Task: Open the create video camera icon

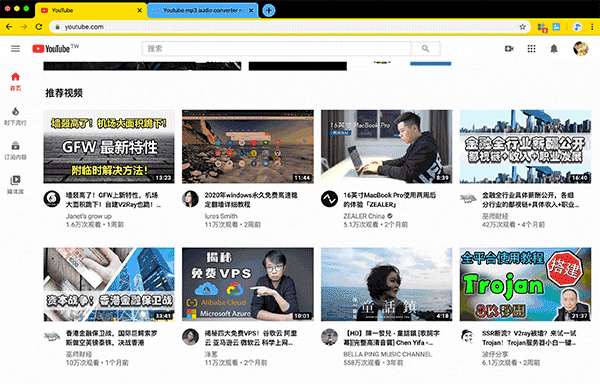Action: (509, 49)
